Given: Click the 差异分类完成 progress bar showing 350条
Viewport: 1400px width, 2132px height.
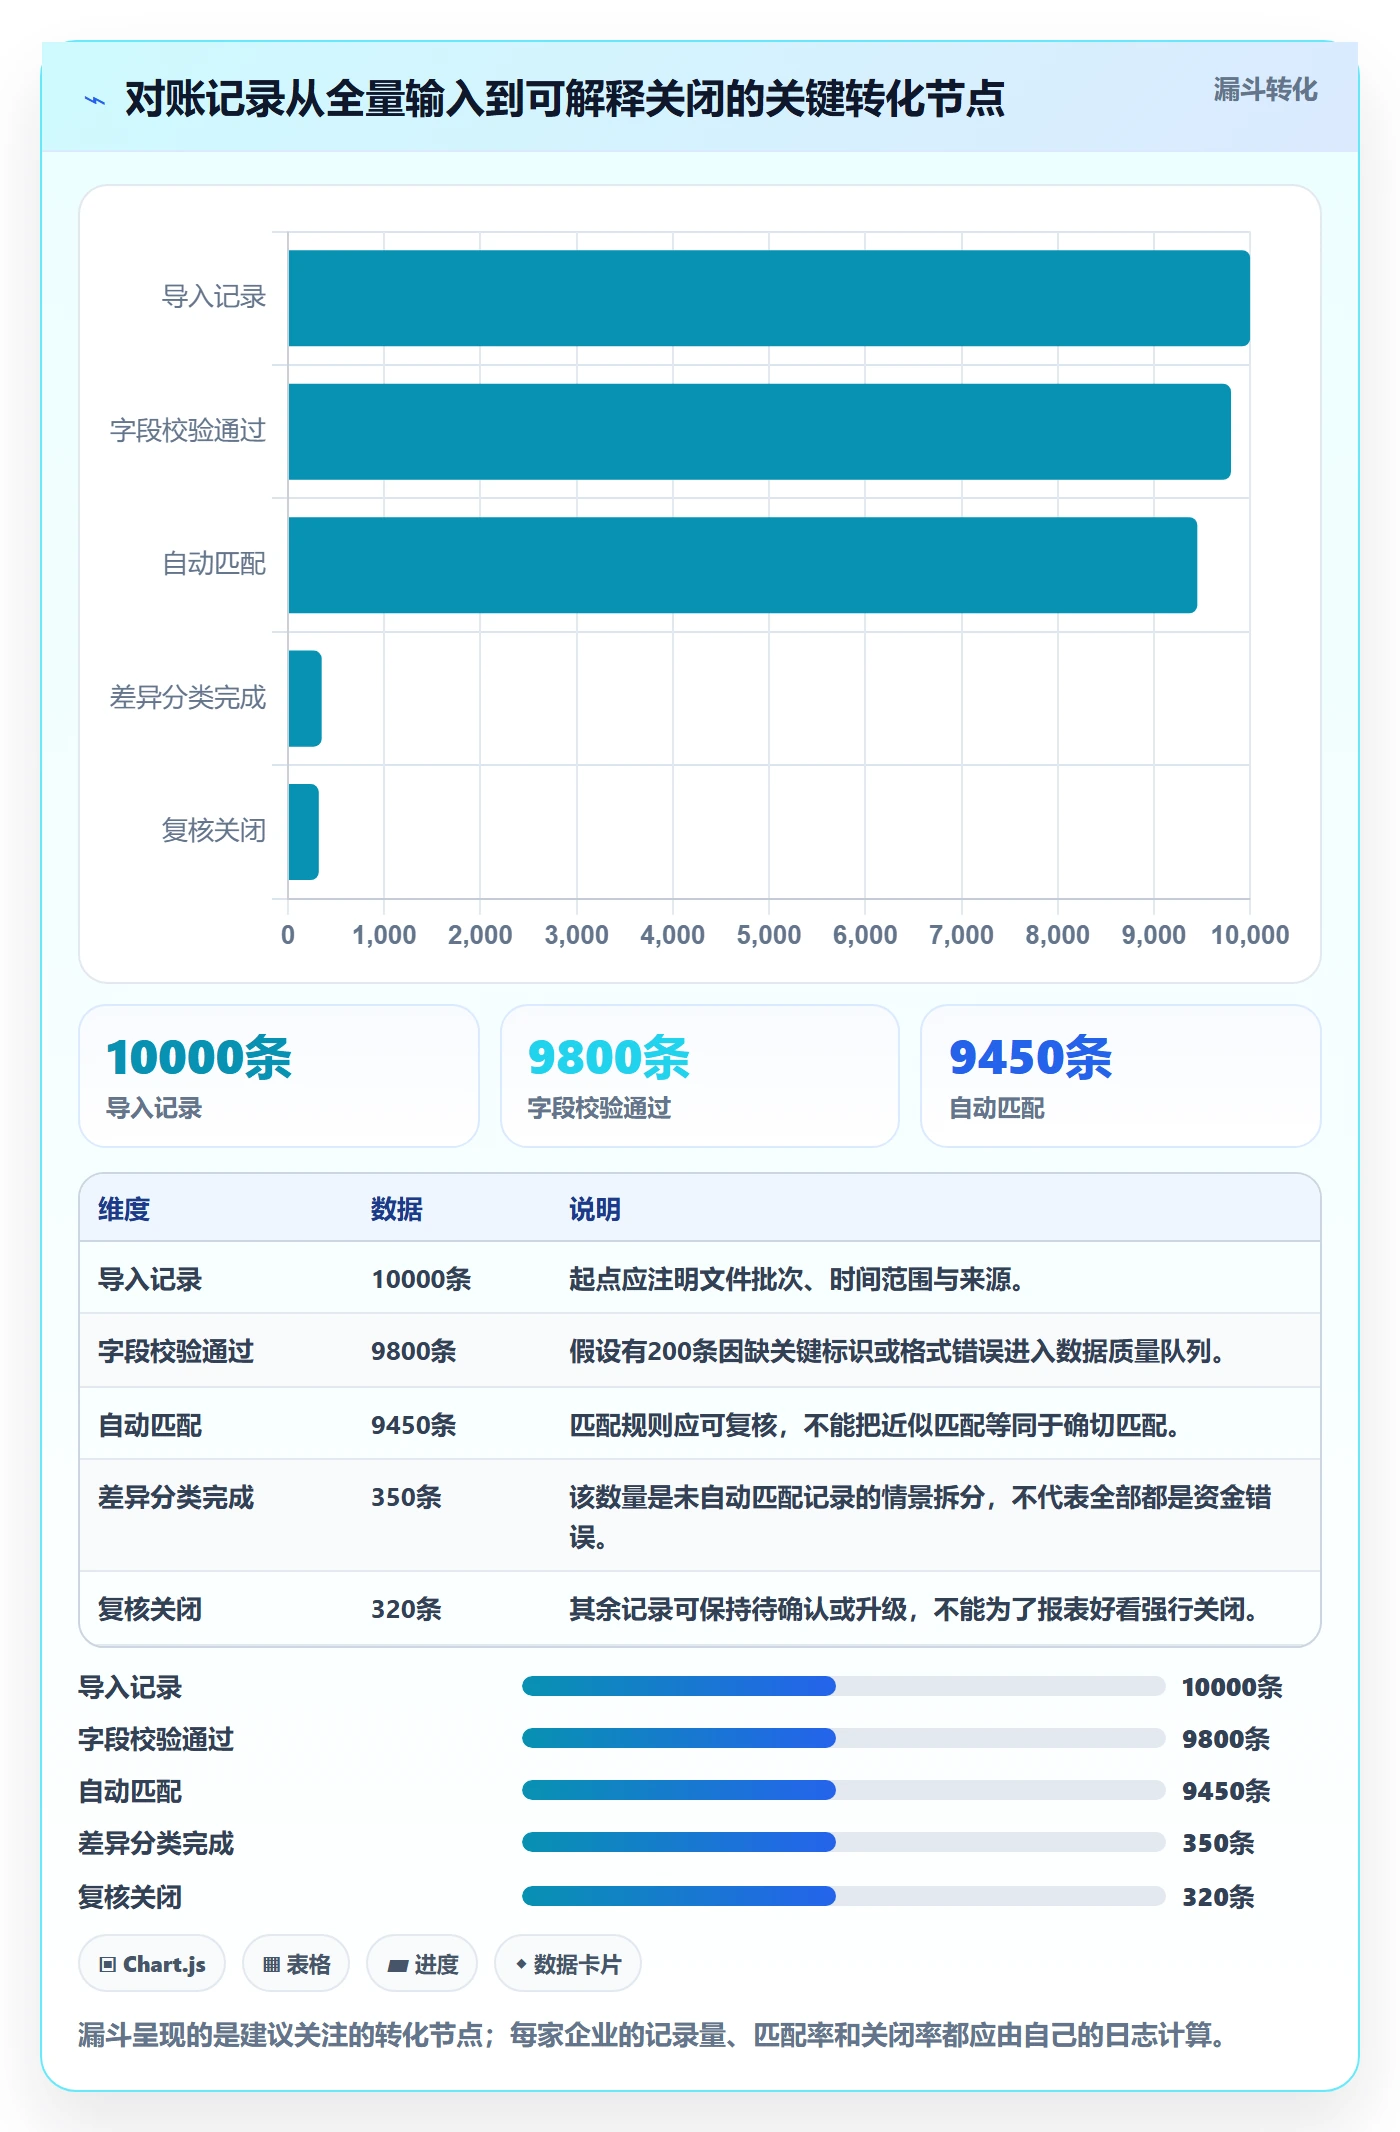Looking at the screenshot, I should pos(843,1842).
